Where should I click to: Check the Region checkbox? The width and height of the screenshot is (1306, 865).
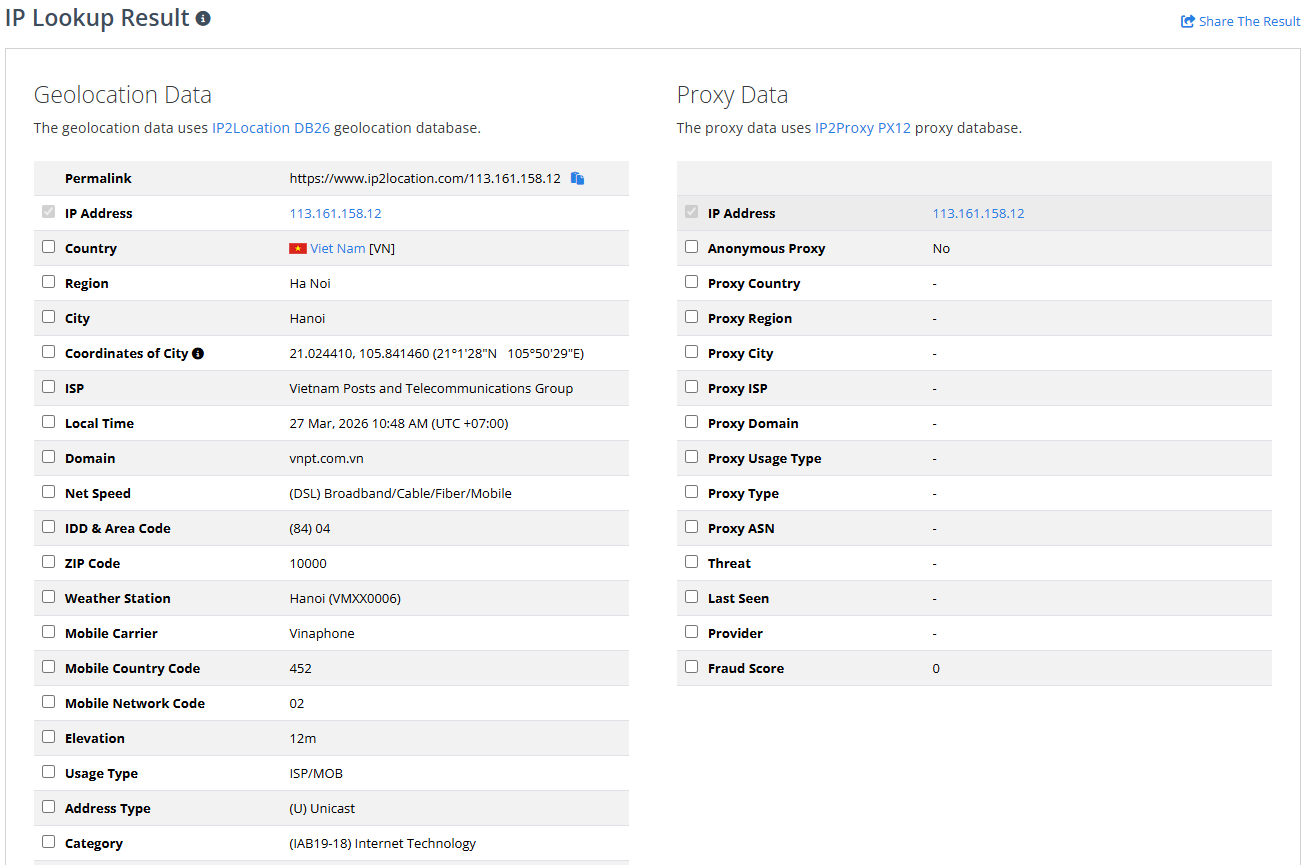coord(48,281)
